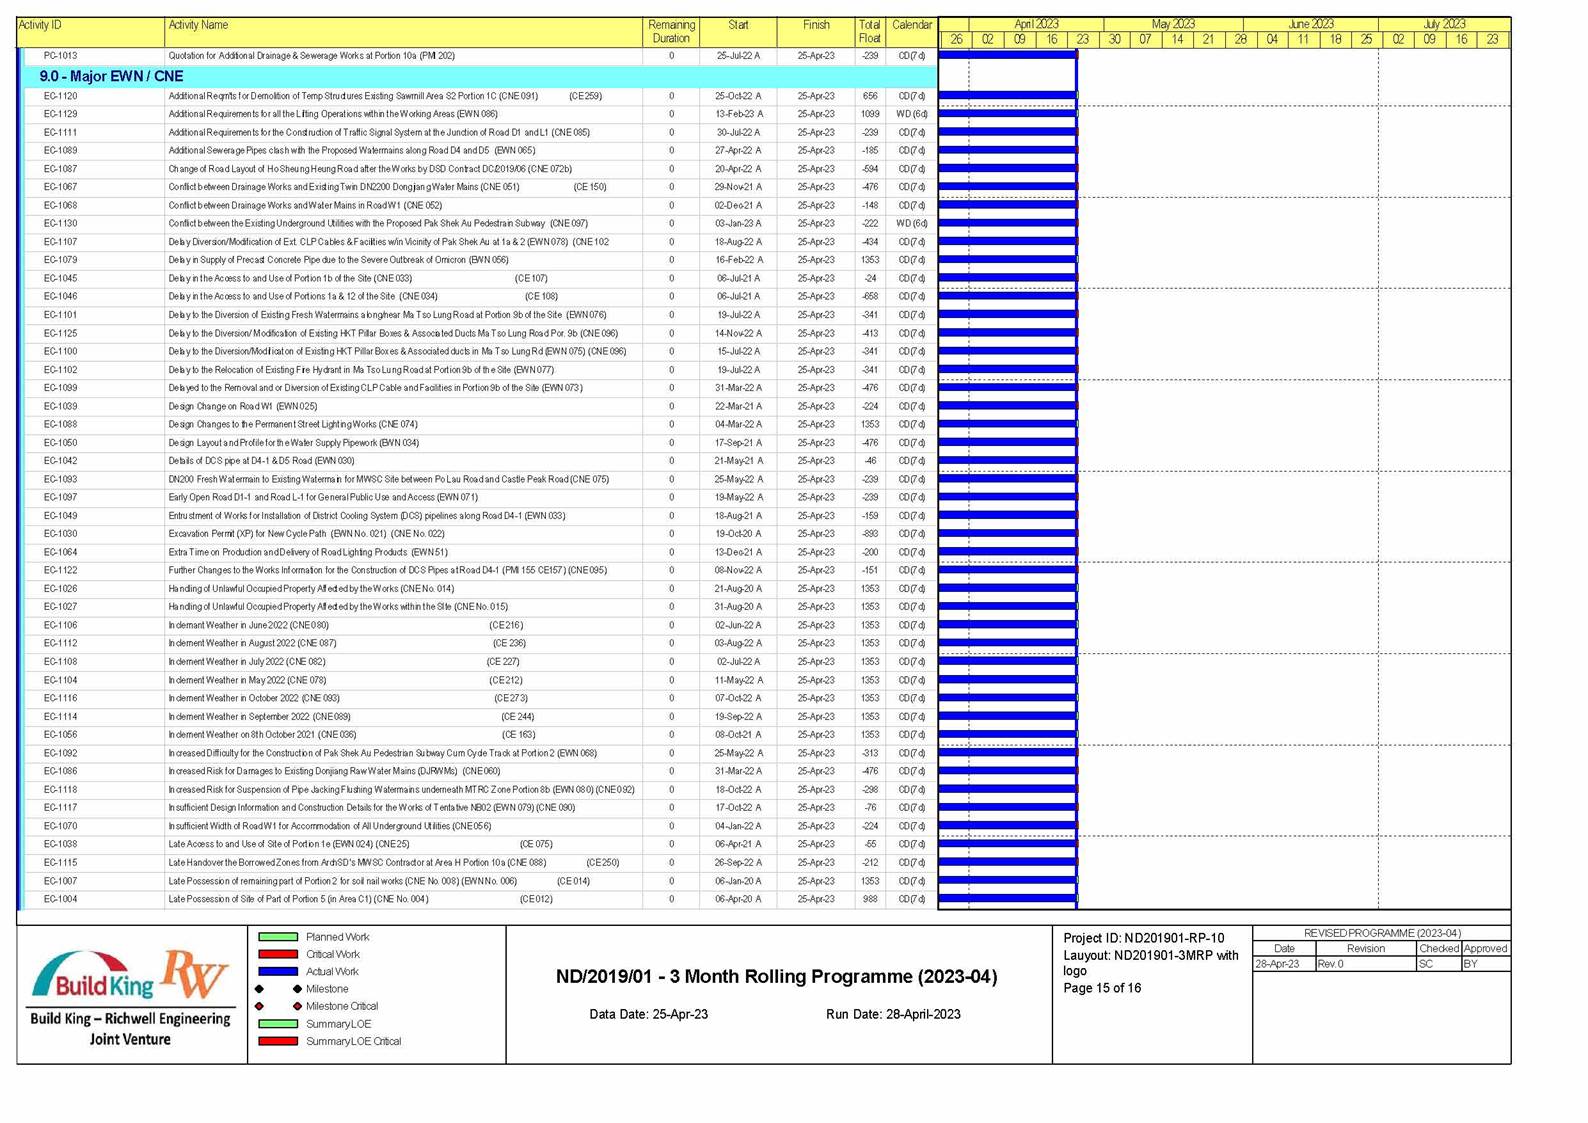
Task: Click 'Extra Time on Production and Delivery' activity name
Action: pyautogui.click(x=308, y=552)
